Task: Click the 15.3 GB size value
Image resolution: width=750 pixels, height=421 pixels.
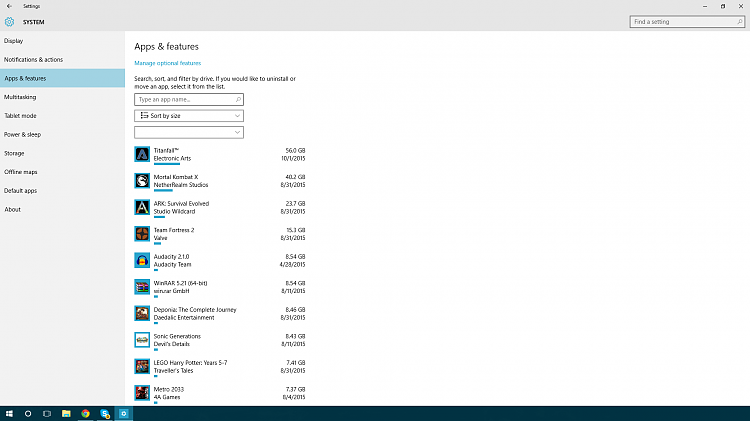Action: [296, 230]
